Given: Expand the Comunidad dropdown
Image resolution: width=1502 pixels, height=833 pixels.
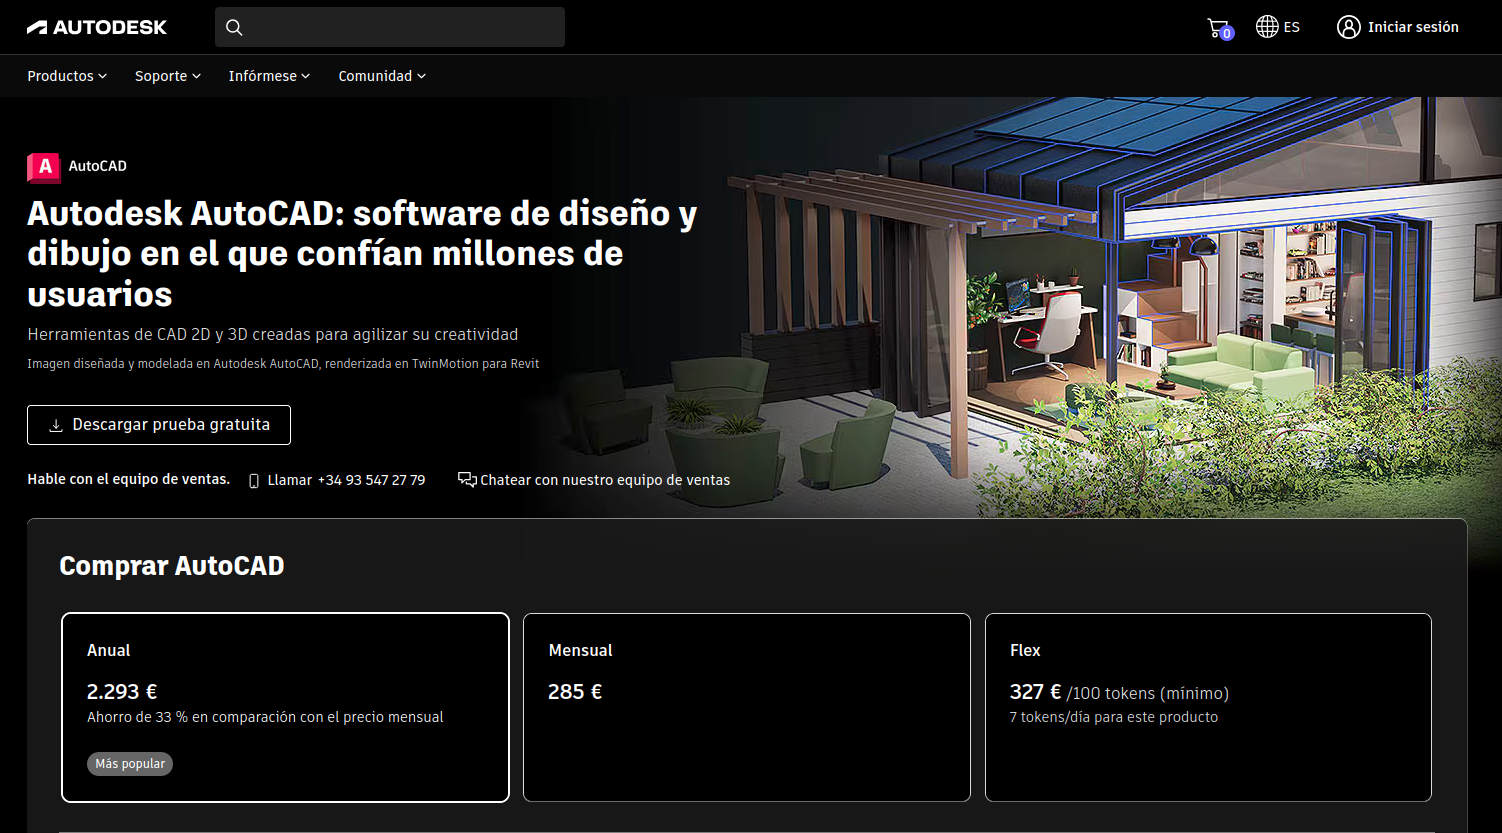Looking at the screenshot, I should click(x=380, y=76).
